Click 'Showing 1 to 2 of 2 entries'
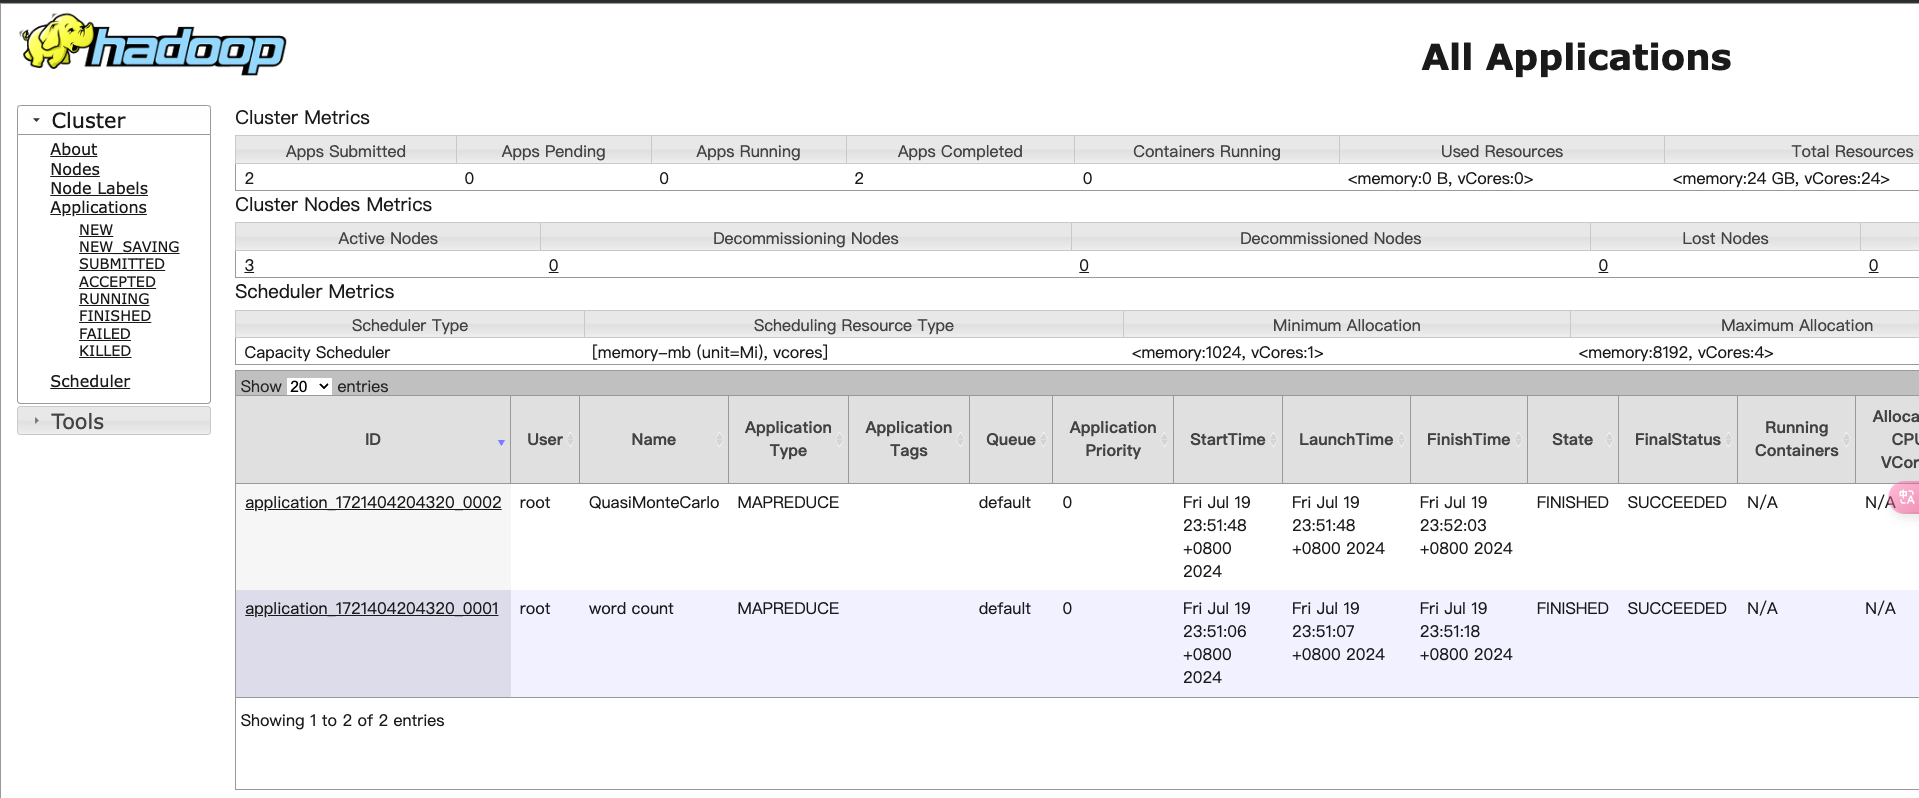 [342, 720]
